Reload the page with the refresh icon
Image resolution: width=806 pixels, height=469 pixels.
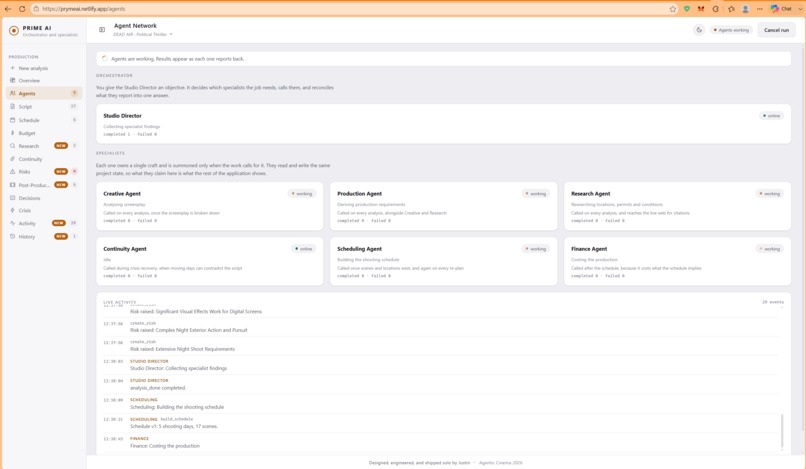[22, 9]
